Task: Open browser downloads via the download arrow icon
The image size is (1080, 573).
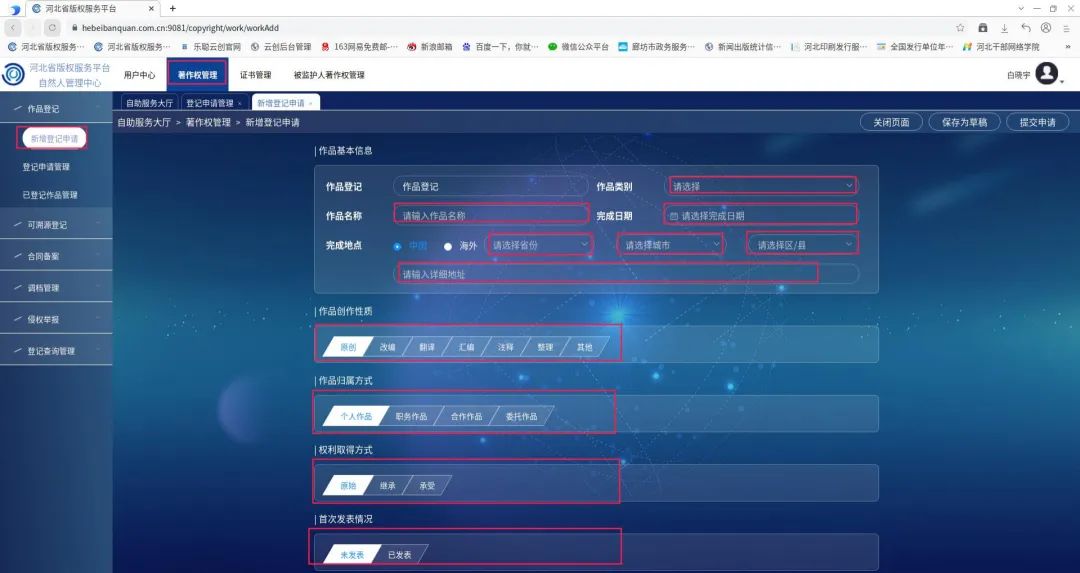Action: 1004,28
